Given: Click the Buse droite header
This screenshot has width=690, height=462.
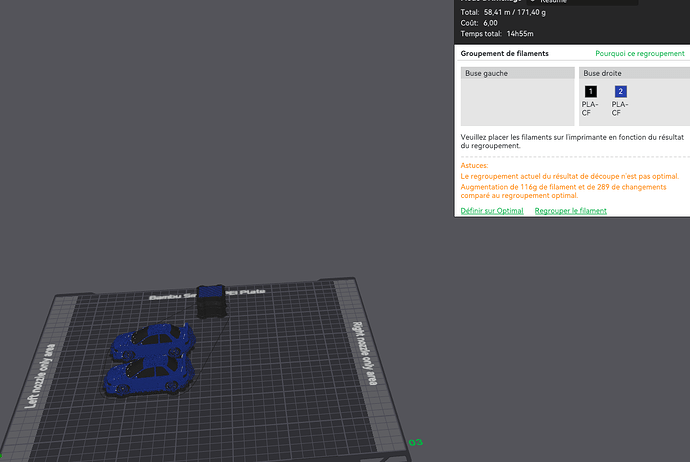Looking at the screenshot, I should click(634, 73).
